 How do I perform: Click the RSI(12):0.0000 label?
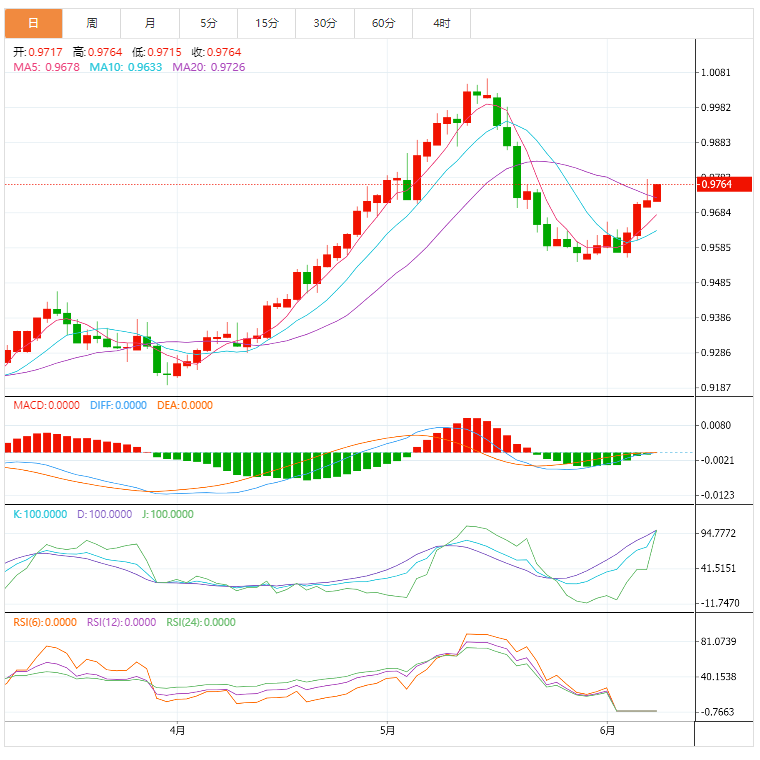pos(122,622)
